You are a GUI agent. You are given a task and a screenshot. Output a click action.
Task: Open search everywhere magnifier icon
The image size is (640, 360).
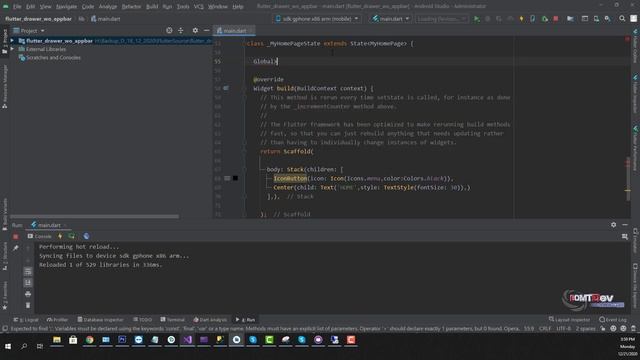tap(622, 19)
